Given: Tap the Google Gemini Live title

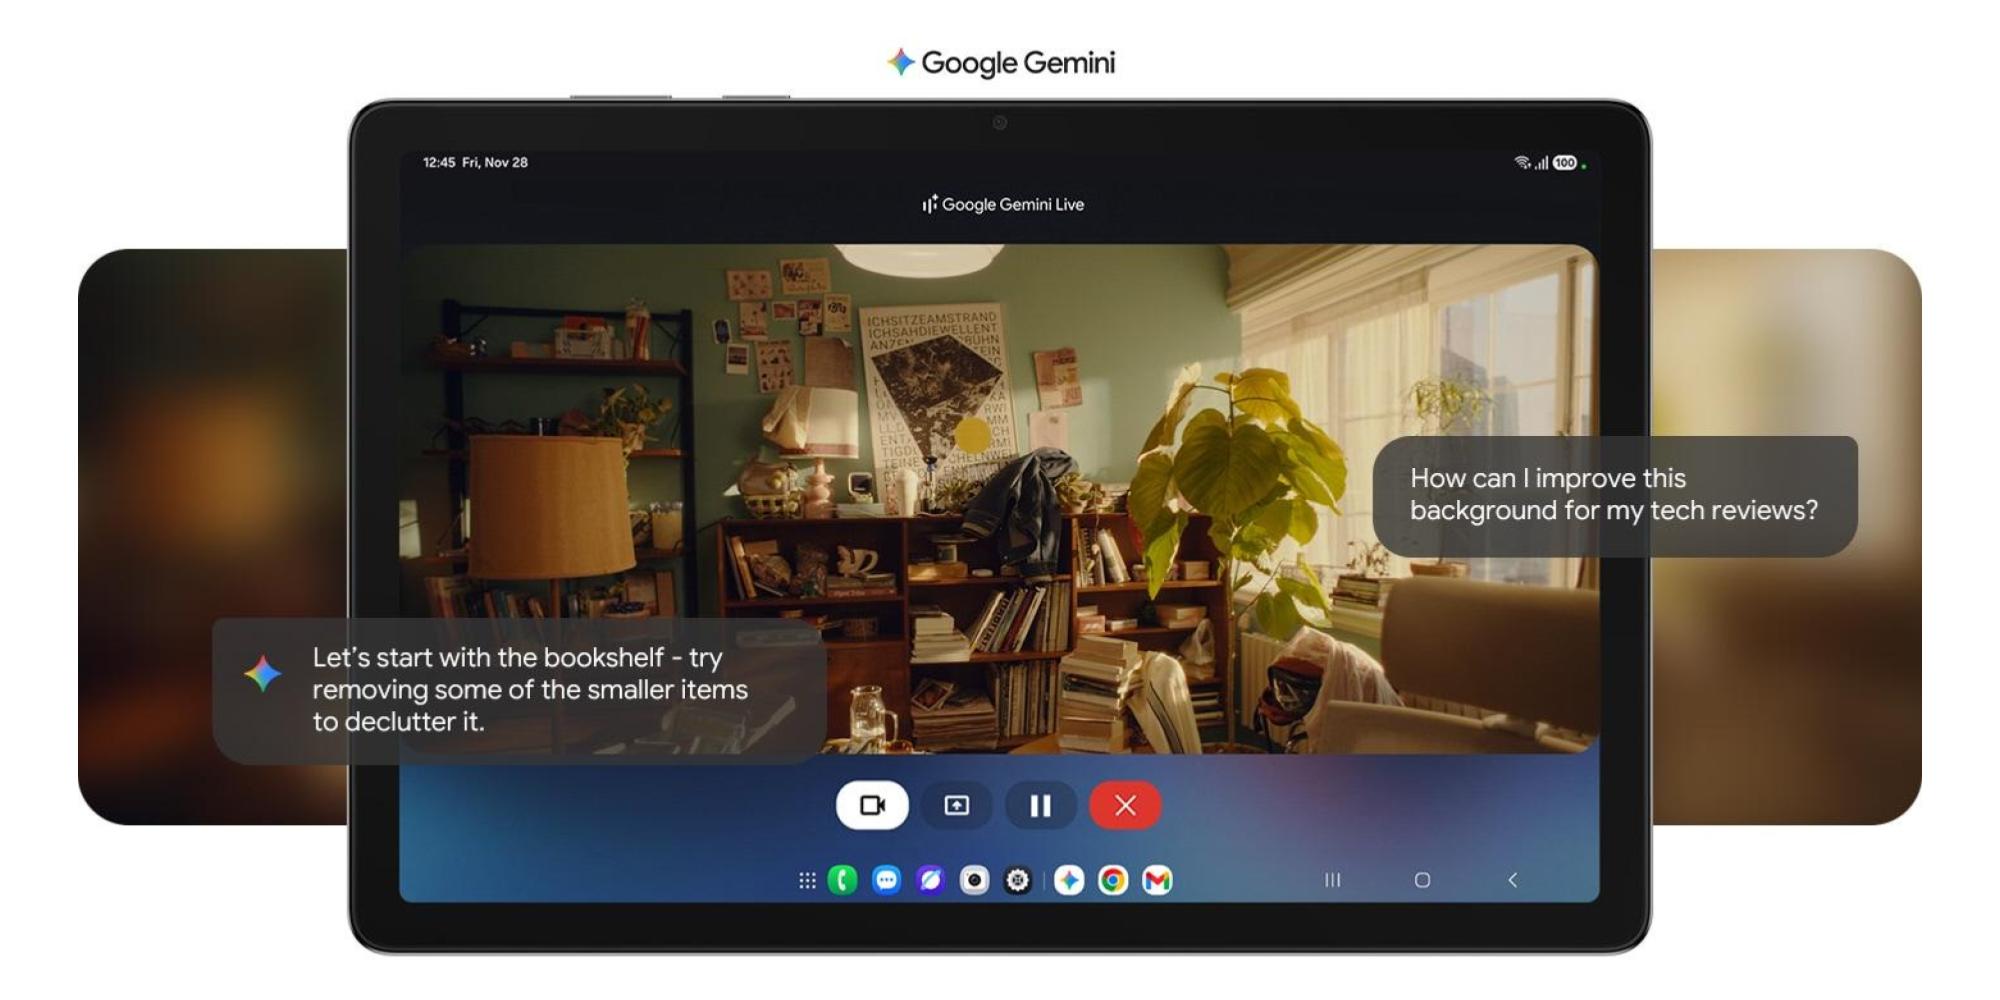Looking at the screenshot, I should 1003,204.
